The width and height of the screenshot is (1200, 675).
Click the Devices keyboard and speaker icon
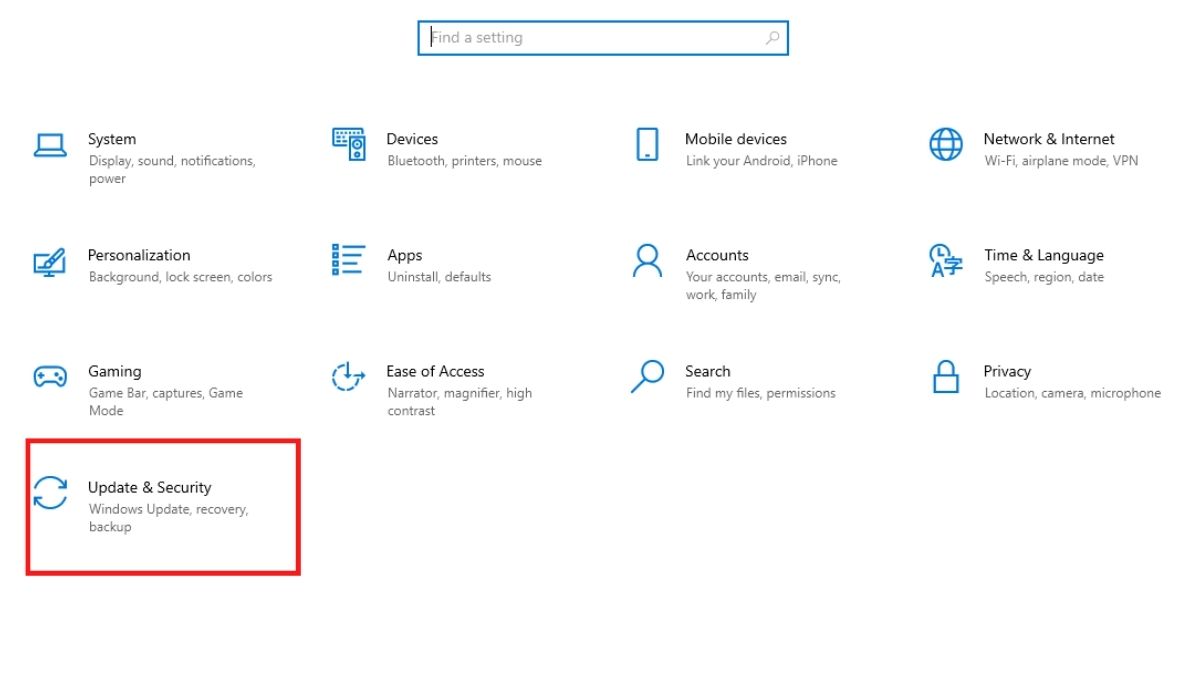pos(349,144)
